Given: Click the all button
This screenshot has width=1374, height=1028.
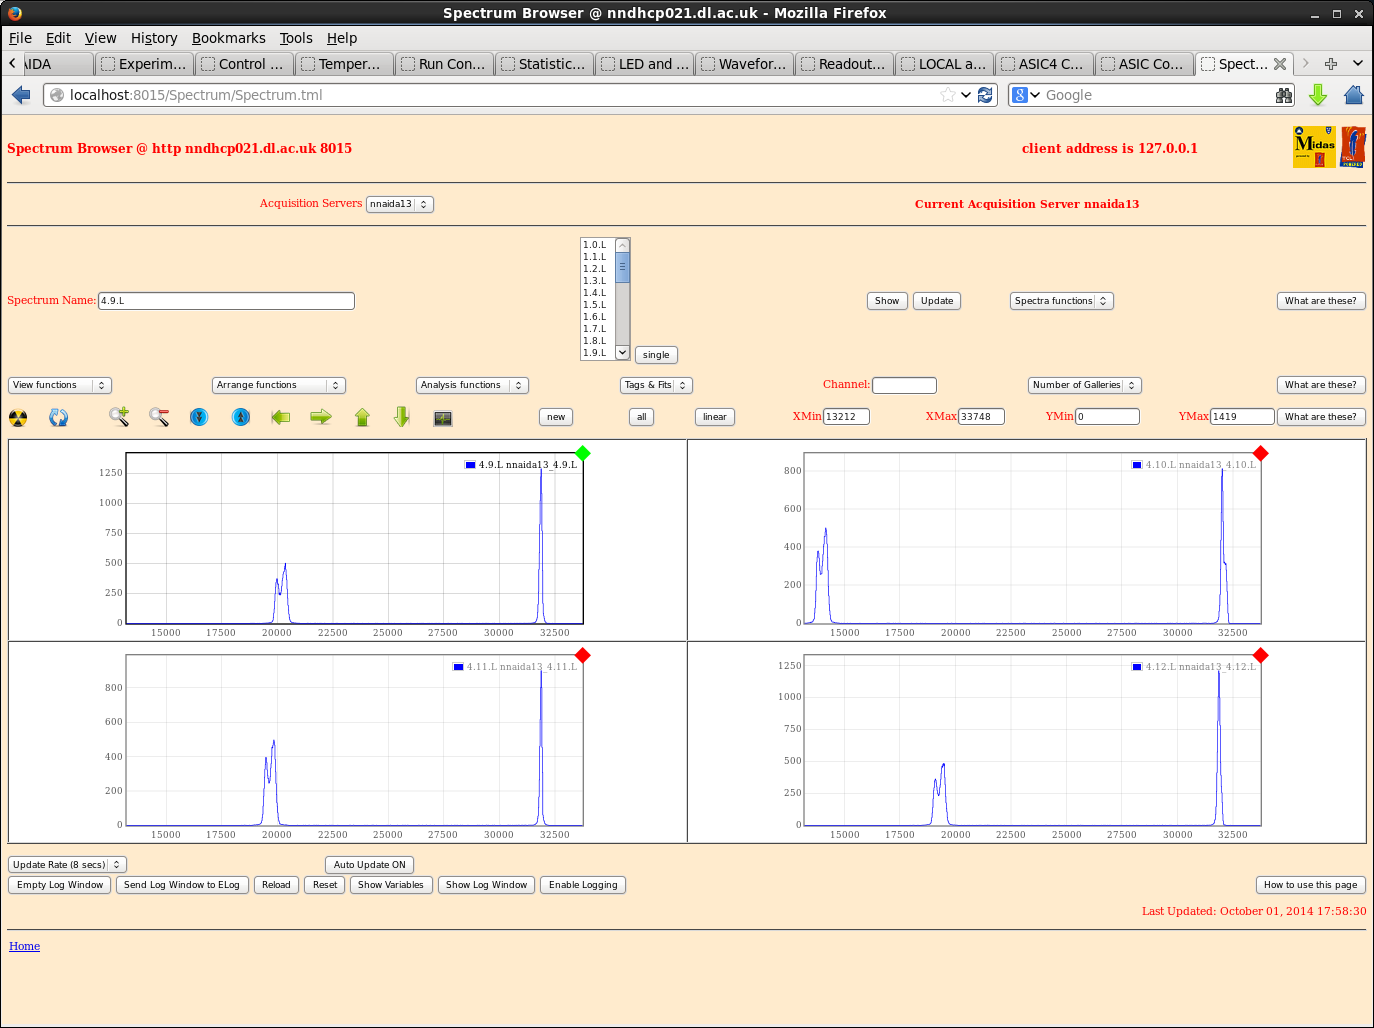Looking at the screenshot, I should tap(642, 417).
